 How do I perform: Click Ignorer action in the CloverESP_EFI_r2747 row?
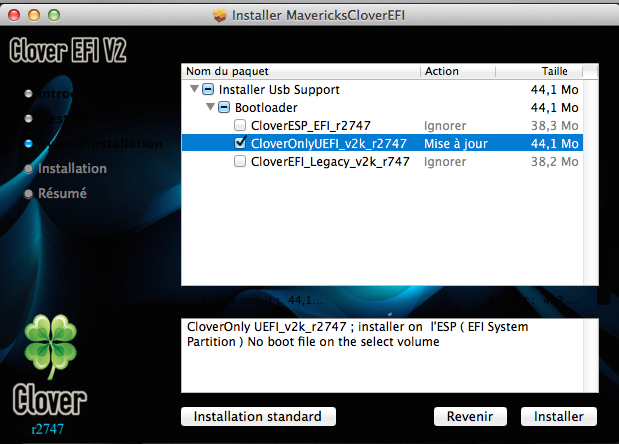tap(445, 126)
